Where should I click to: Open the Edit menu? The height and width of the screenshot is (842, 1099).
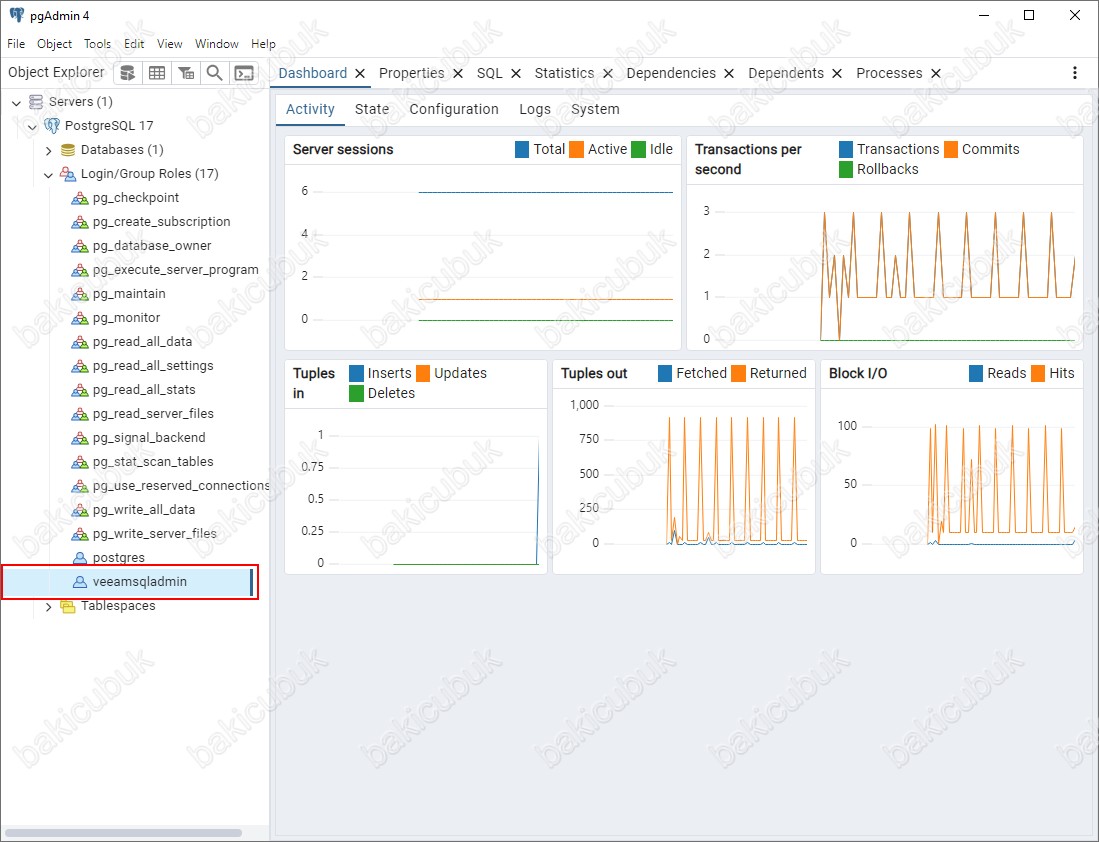point(134,43)
